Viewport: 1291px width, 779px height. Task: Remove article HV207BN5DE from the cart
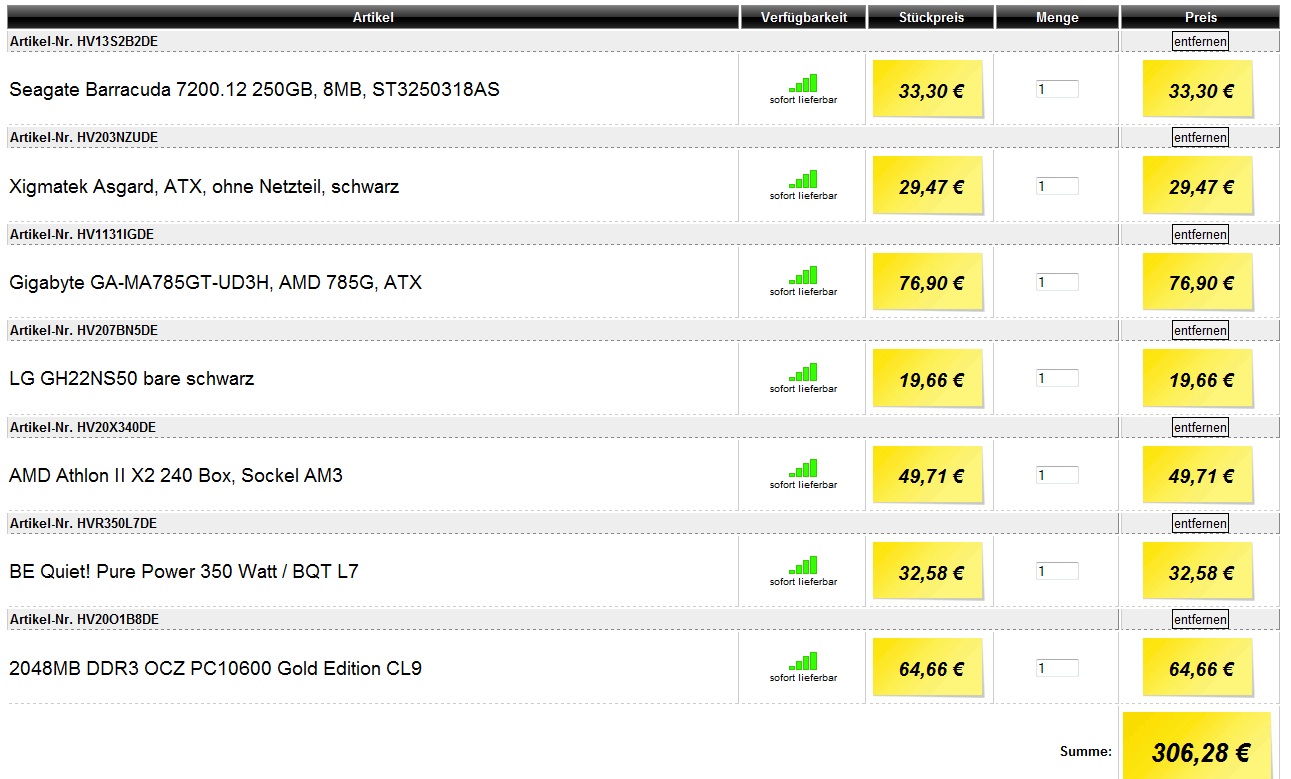pyautogui.click(x=1200, y=331)
